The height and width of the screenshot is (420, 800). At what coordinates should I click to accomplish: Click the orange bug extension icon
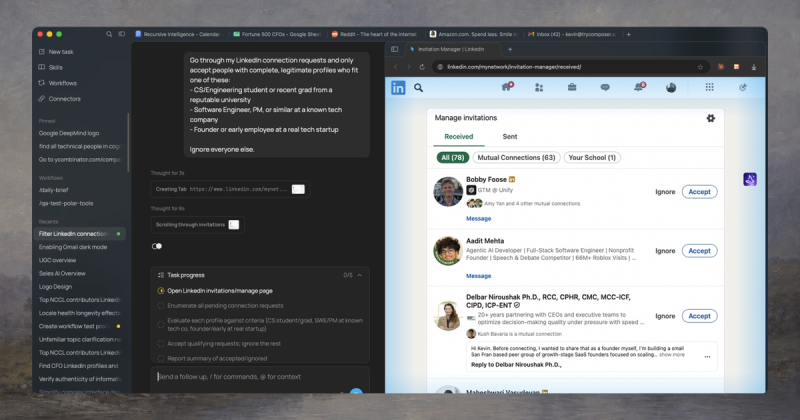[x=720, y=67]
